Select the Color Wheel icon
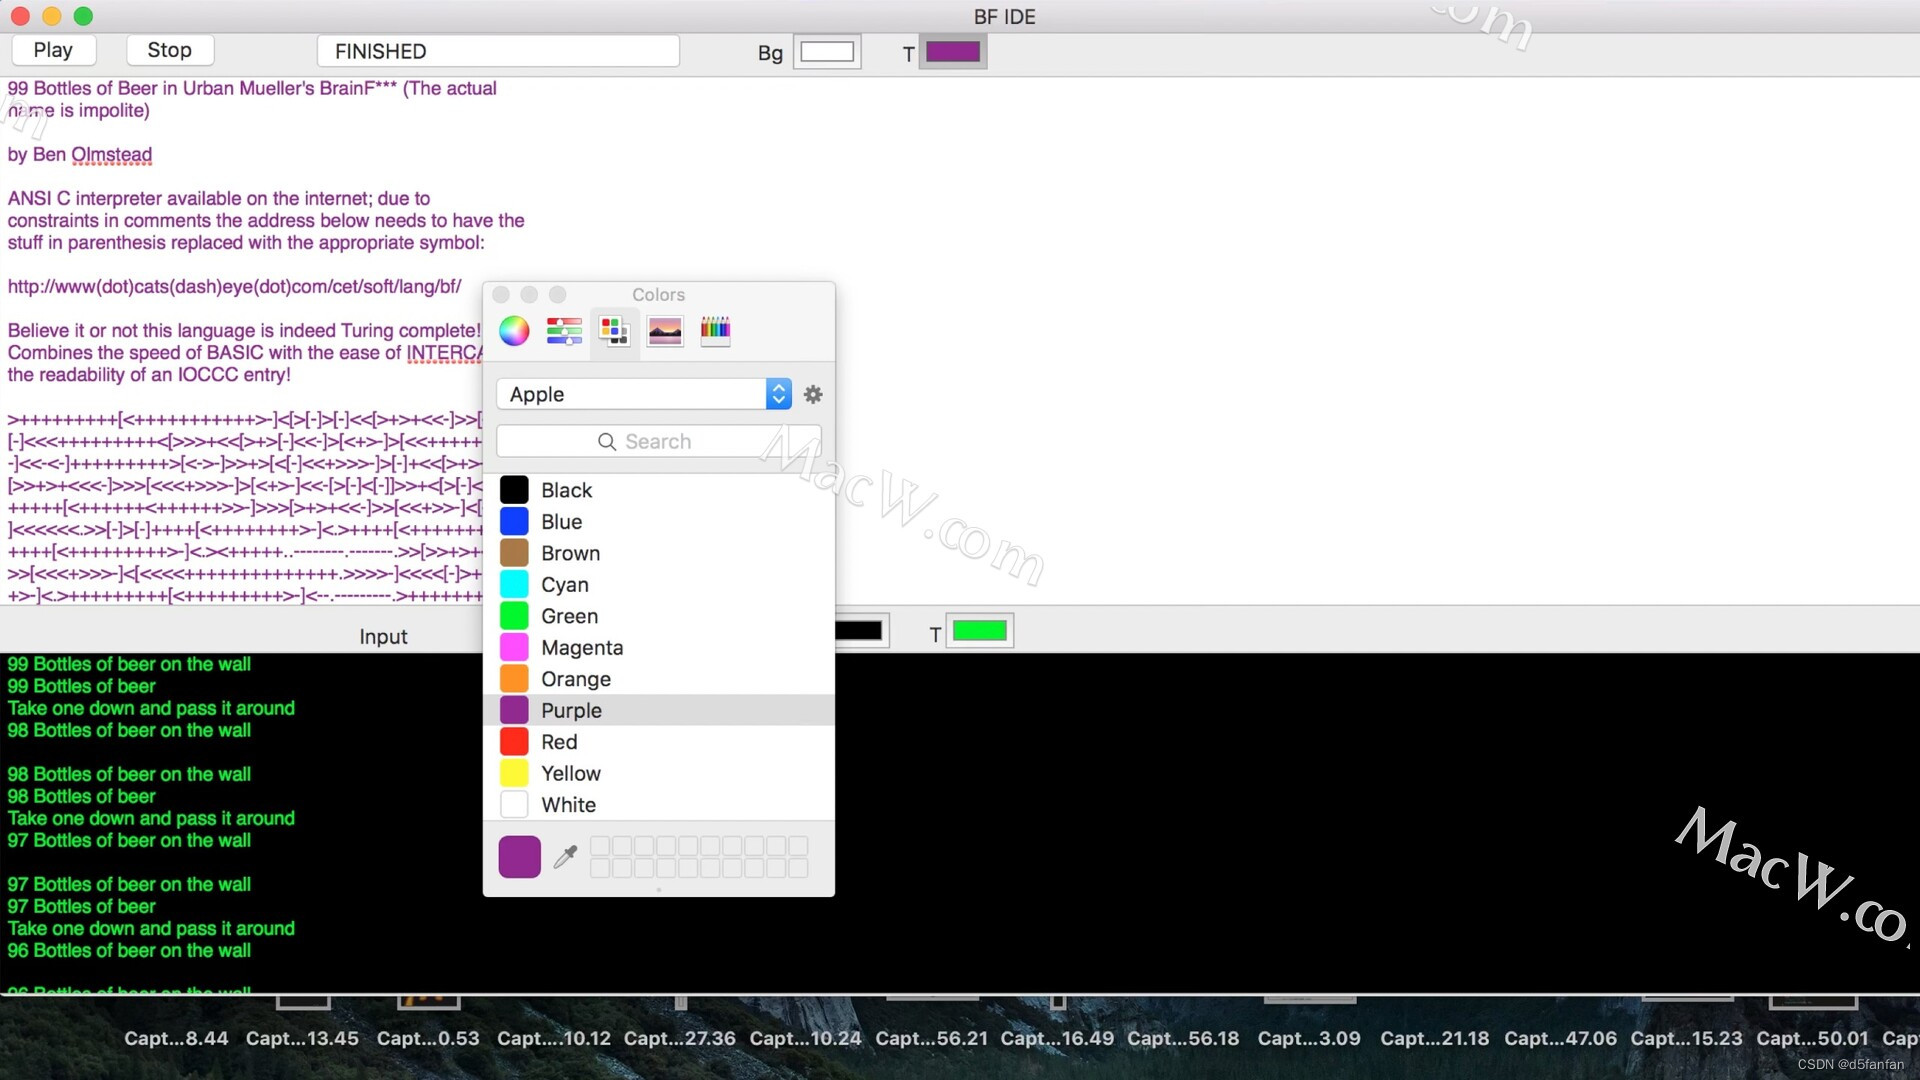Viewport: 1920px width, 1080px height. coord(514,330)
